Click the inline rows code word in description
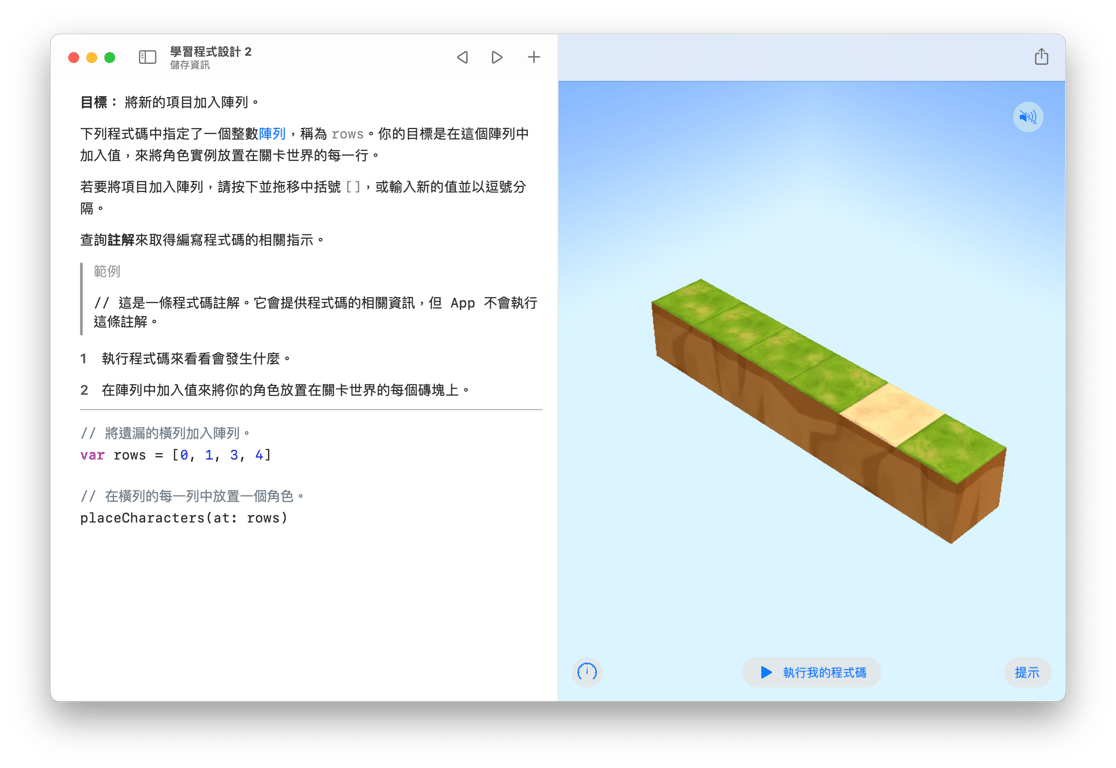This screenshot has width=1116, height=768. (347, 134)
